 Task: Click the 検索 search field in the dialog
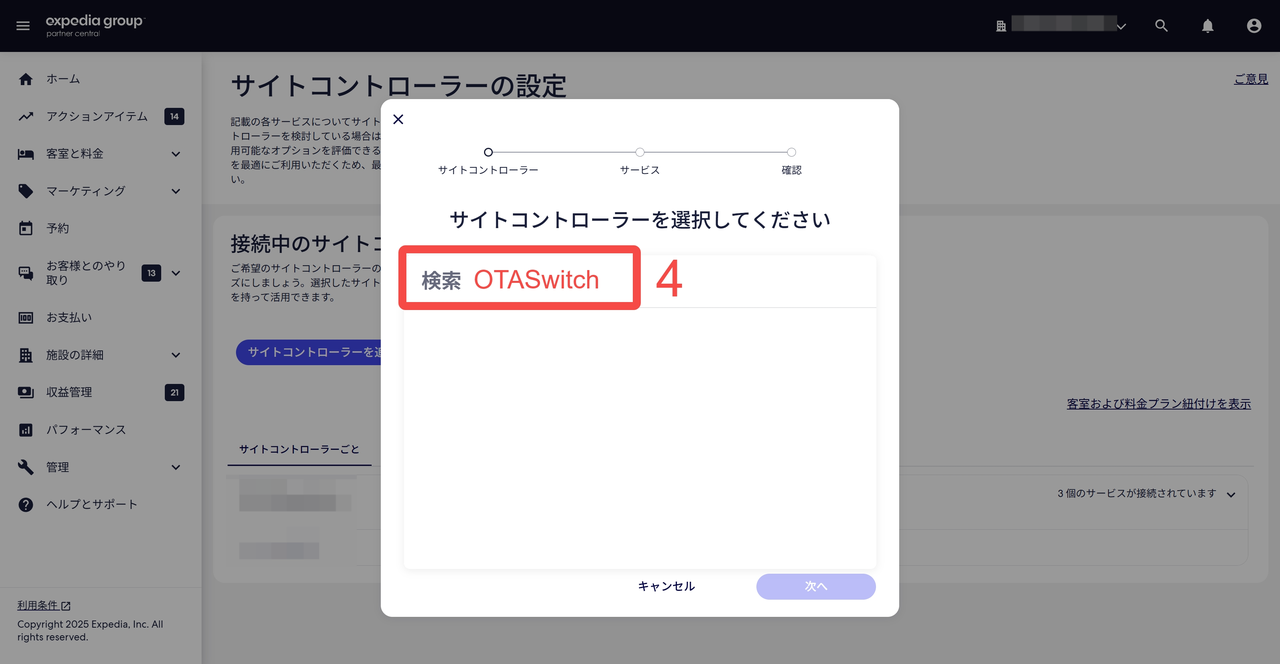640,281
